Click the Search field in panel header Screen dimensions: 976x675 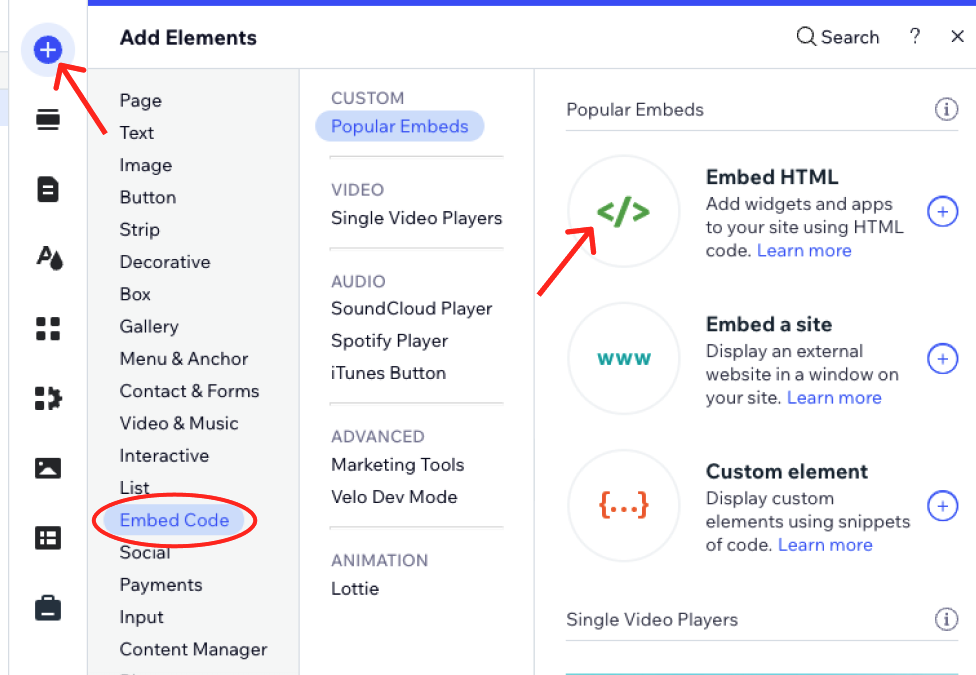click(838, 37)
